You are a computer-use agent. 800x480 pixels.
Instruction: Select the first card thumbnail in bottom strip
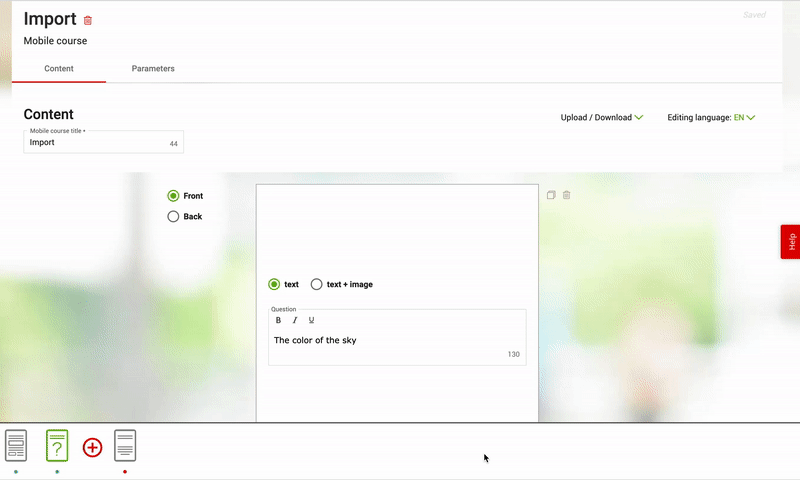tap(16, 445)
